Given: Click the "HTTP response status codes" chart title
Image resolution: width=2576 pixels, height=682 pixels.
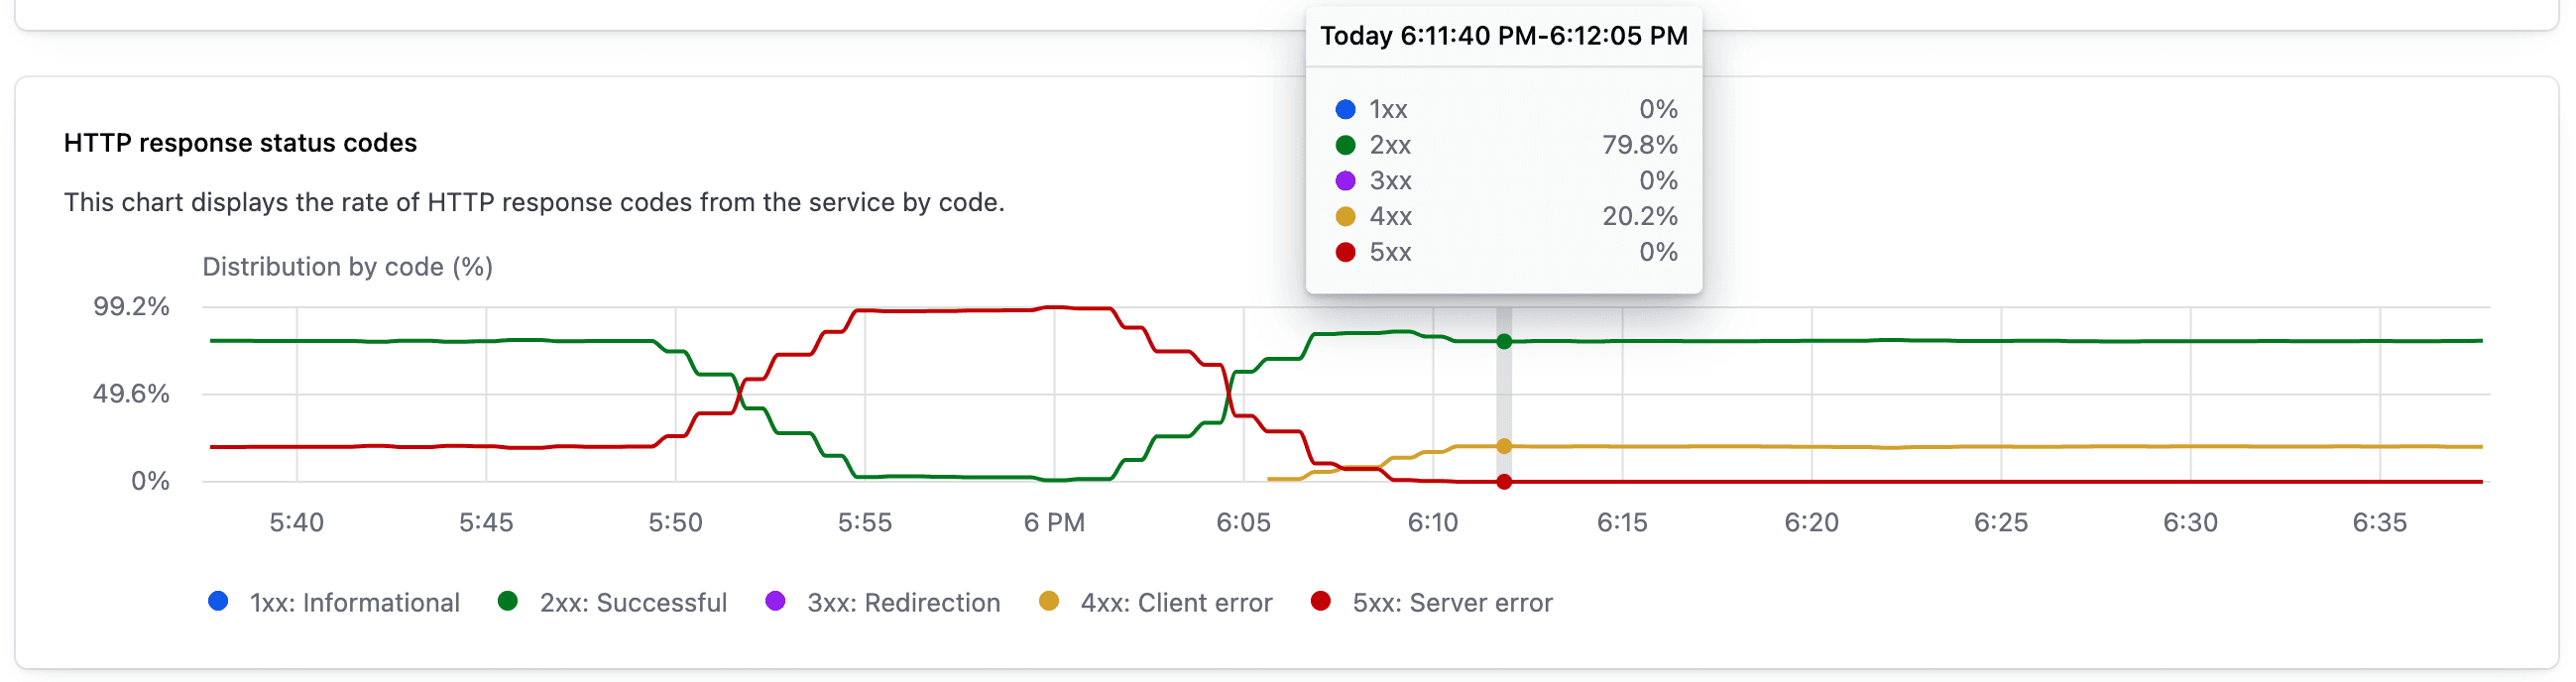Looking at the screenshot, I should (x=240, y=143).
